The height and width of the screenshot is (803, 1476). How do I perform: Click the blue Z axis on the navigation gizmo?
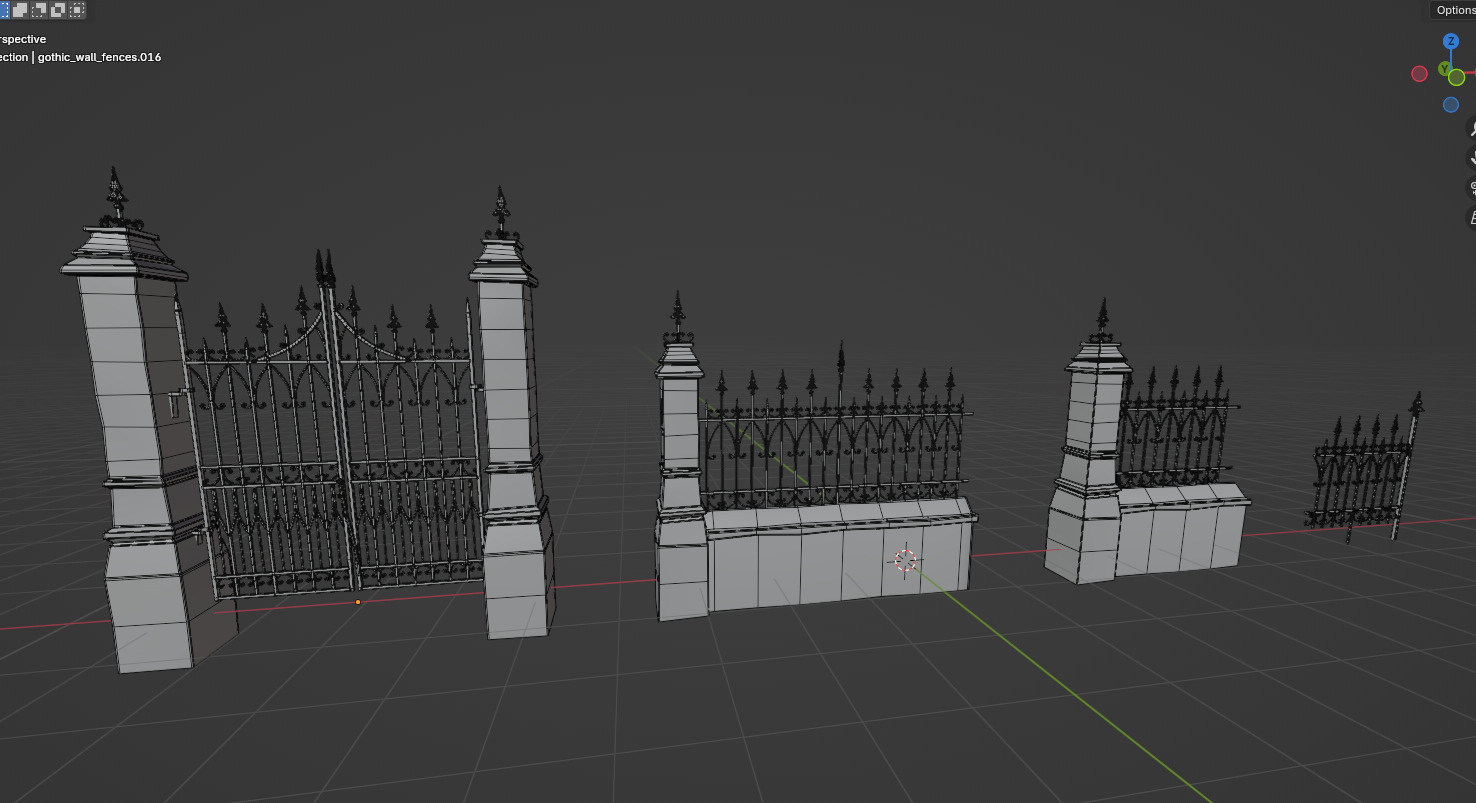click(x=1450, y=41)
